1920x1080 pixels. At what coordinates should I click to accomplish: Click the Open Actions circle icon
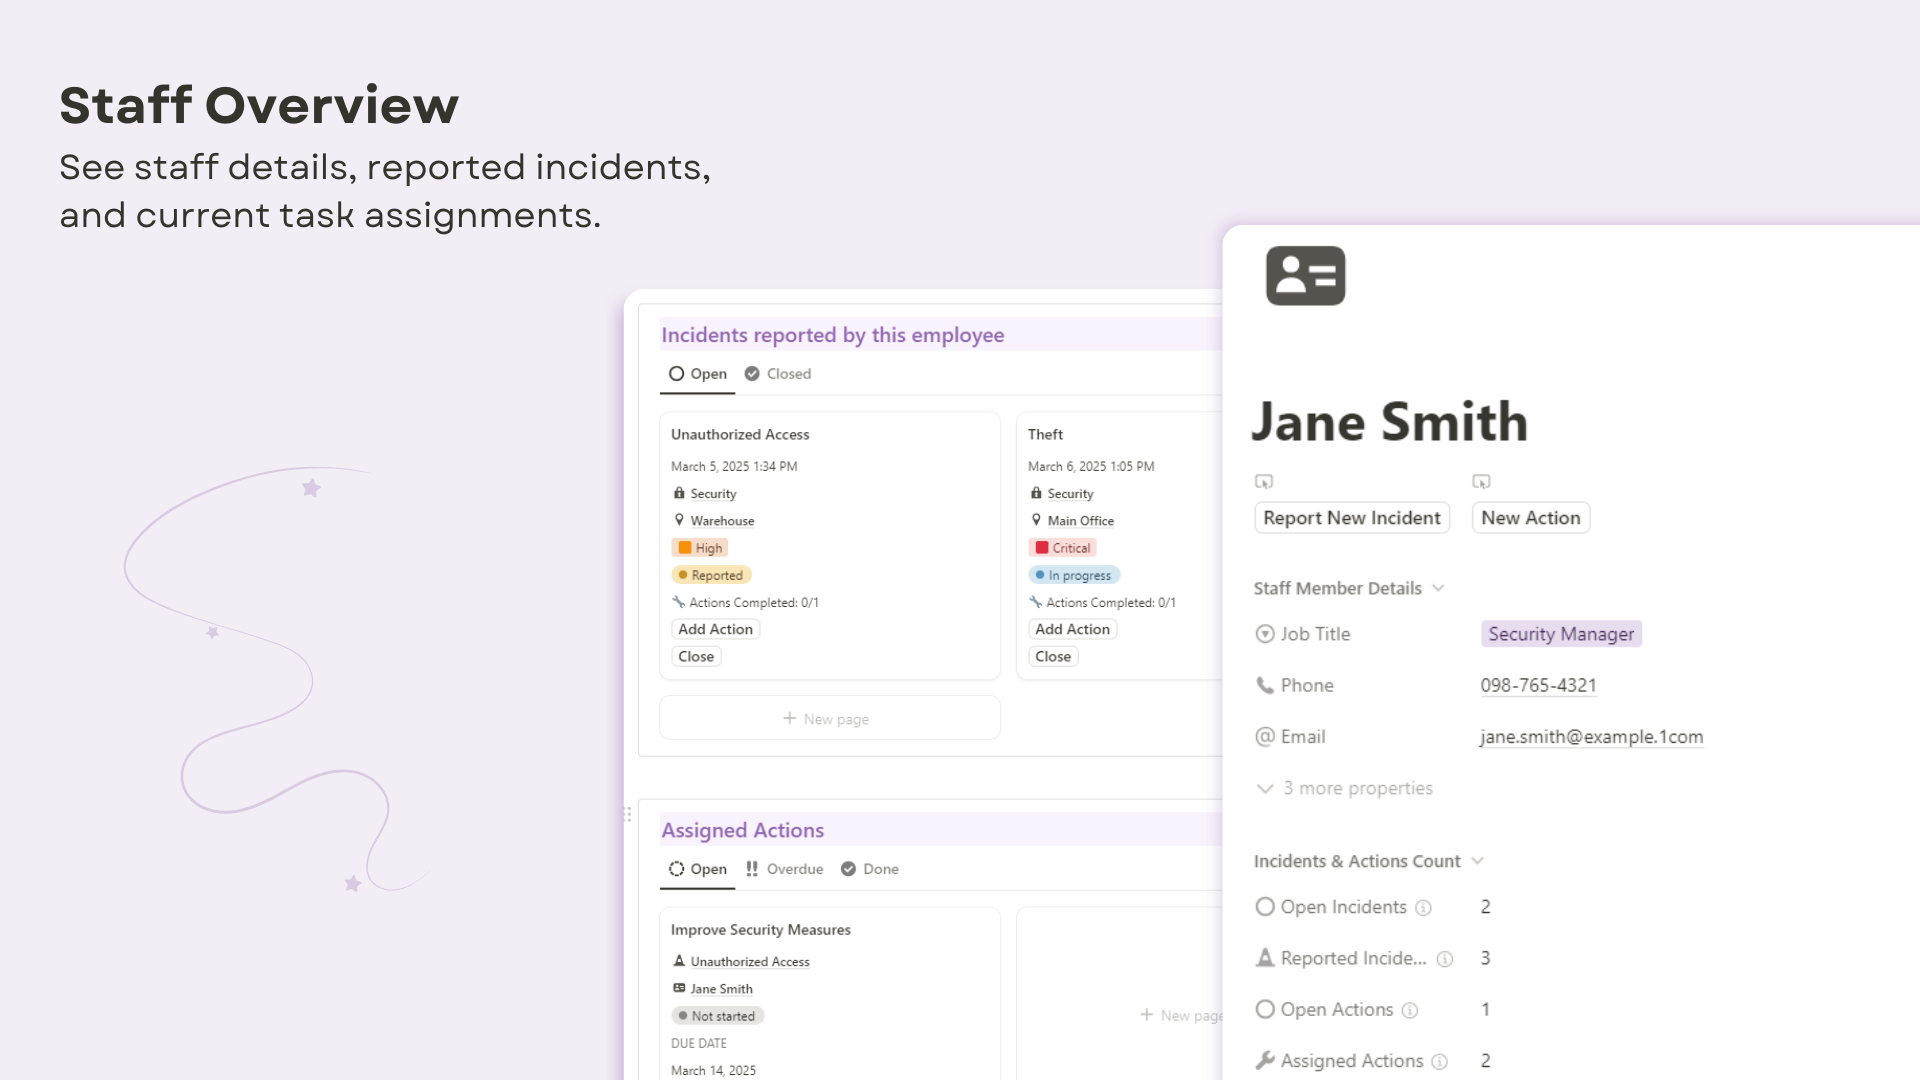coord(1265,1009)
